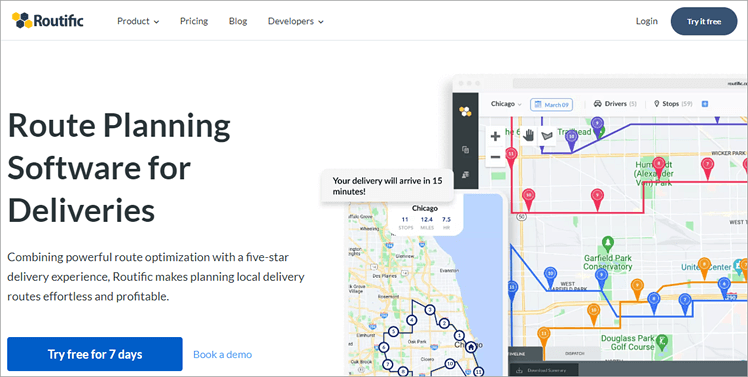Click the Routific hexagon icon in dark sidebar

(x=465, y=111)
